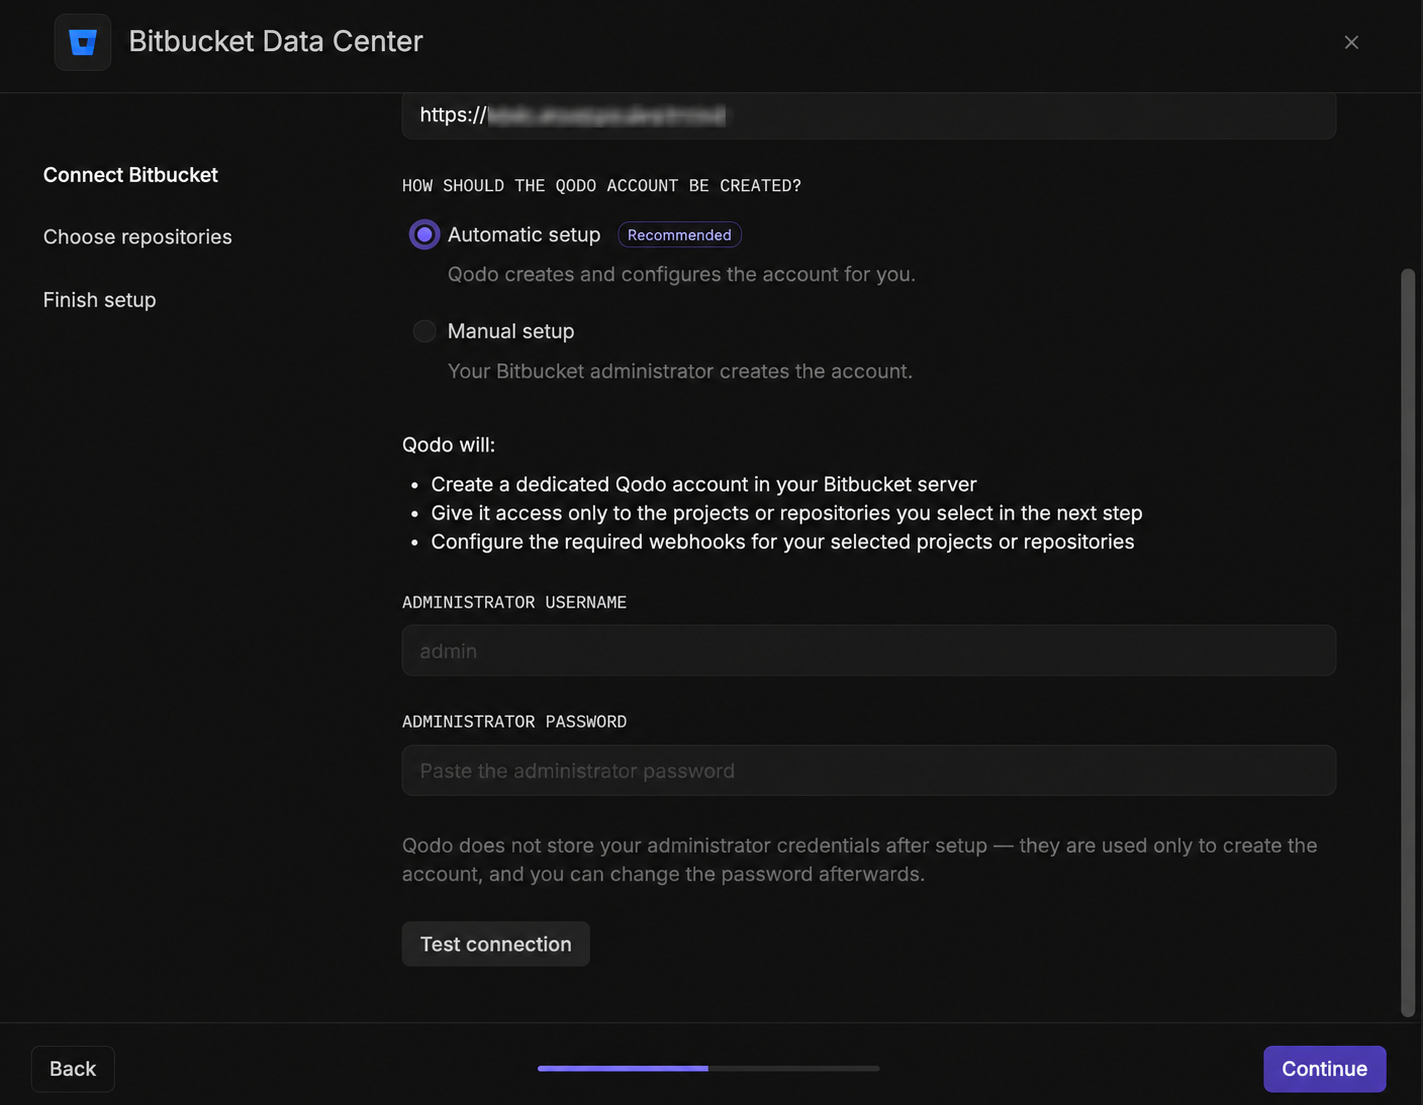Click 'HOW SHOULD THE QODO ACCOUNT BE CREATED?' heading
This screenshot has width=1423, height=1105.
click(x=601, y=186)
